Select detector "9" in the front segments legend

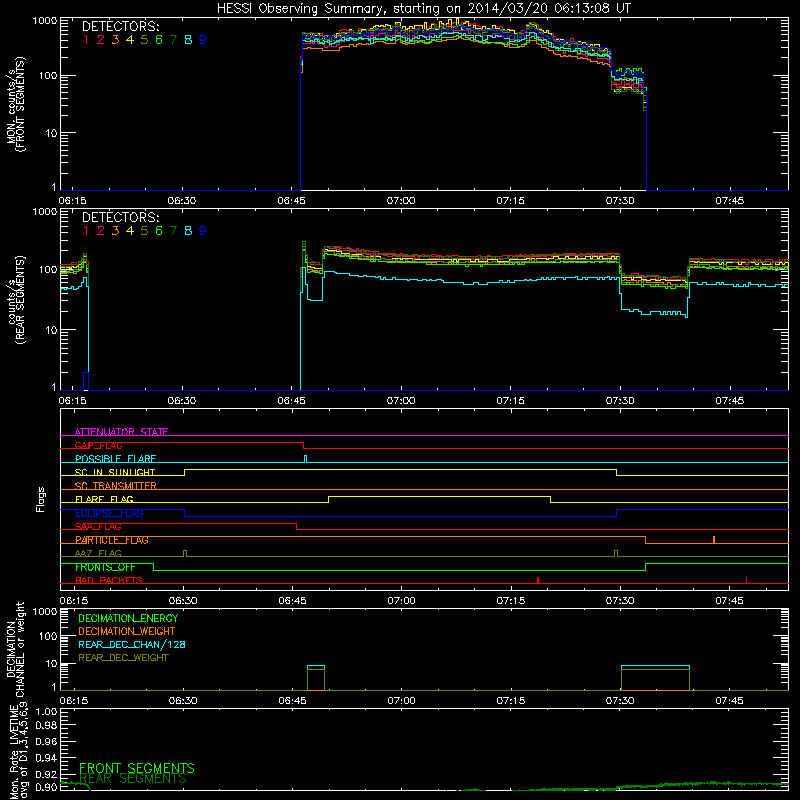[x=203, y=40]
